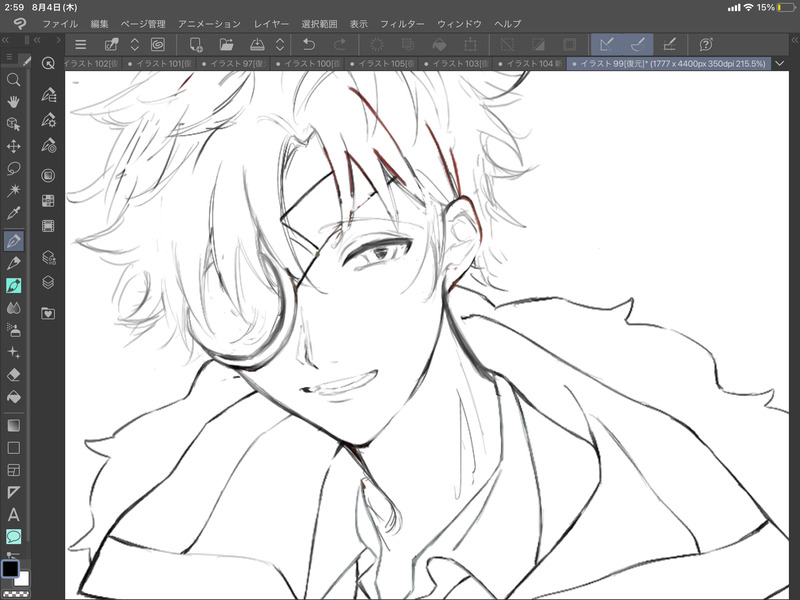Select the Frame Border panel tool
This screenshot has height=600, width=800.
coord(14,470)
